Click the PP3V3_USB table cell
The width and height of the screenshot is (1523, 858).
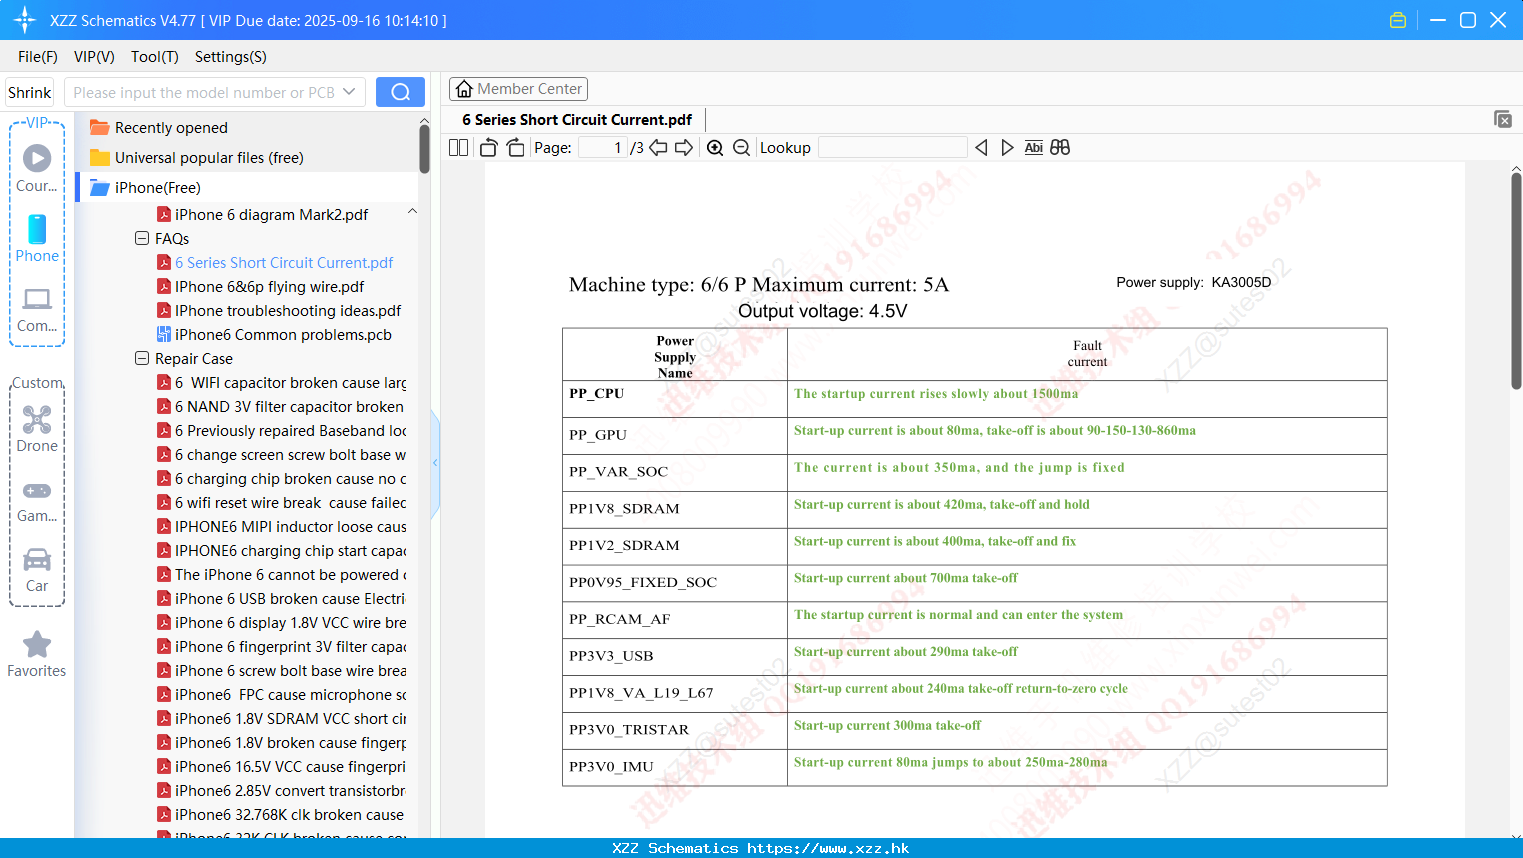click(675, 656)
